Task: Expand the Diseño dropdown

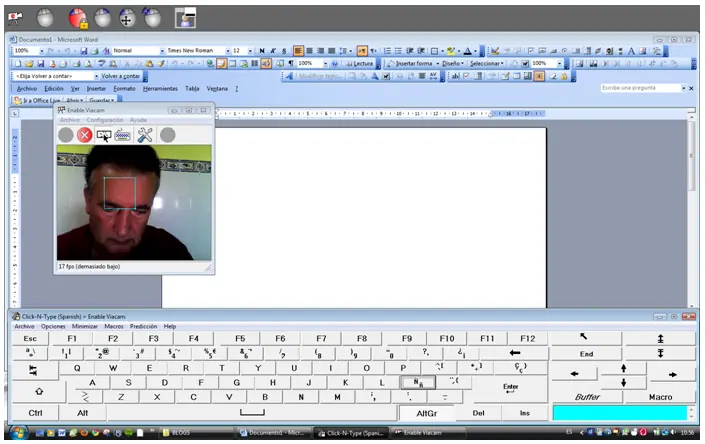Action: [453, 64]
